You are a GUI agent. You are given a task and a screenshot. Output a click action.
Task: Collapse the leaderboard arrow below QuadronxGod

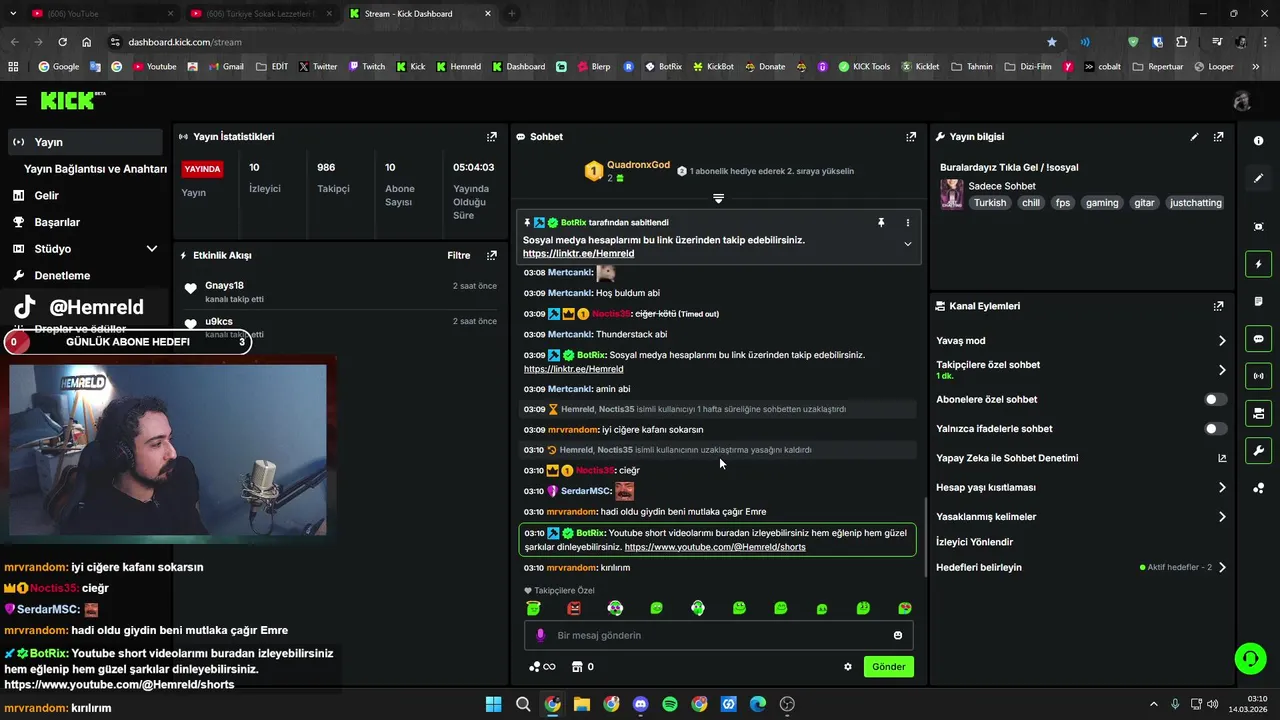[x=718, y=198]
